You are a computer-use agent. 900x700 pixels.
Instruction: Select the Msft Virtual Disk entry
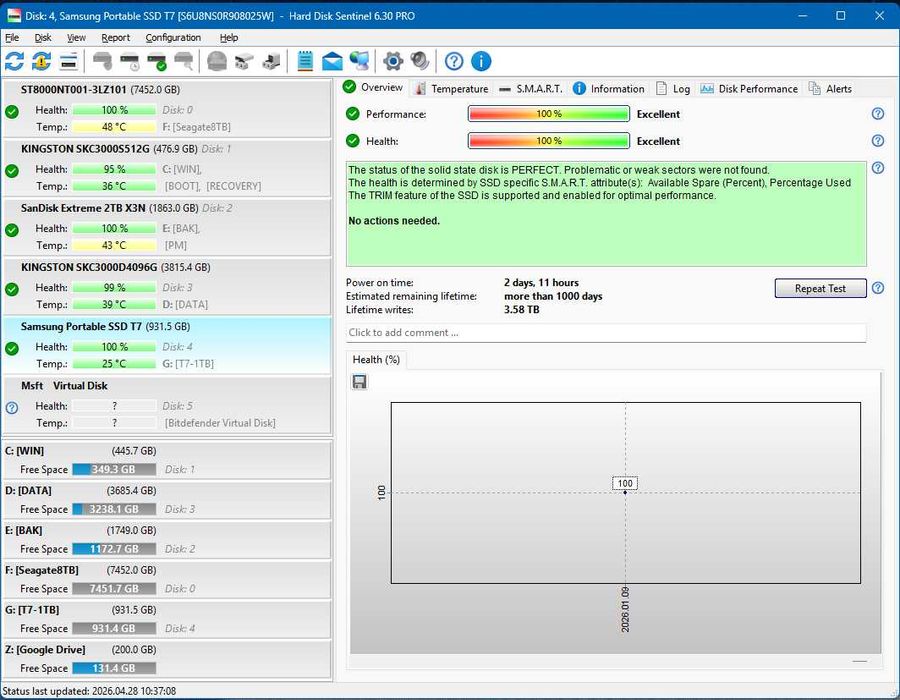[x=167, y=405]
